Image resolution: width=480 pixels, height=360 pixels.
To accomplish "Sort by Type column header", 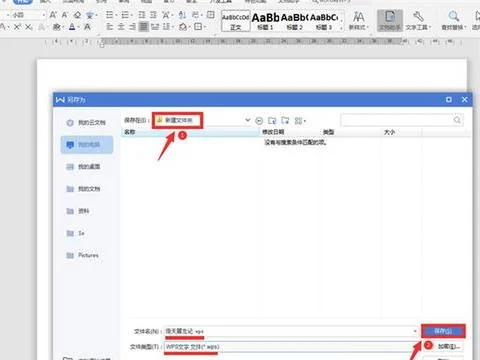I will tap(350, 132).
